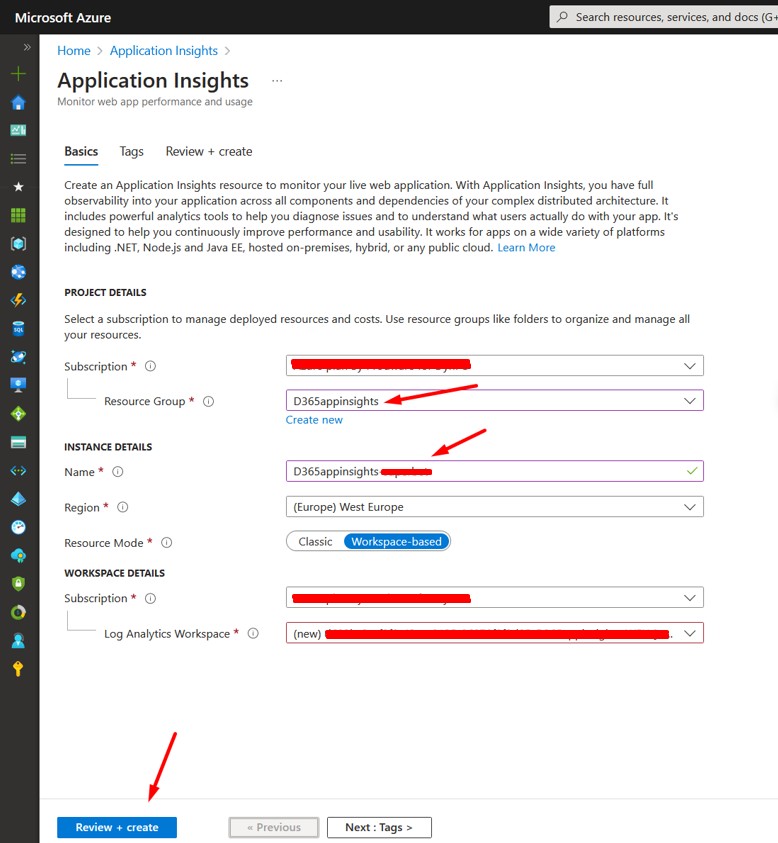Focus the Search resources, services, and docs box
The height and width of the screenshot is (843, 778).
pos(663,17)
